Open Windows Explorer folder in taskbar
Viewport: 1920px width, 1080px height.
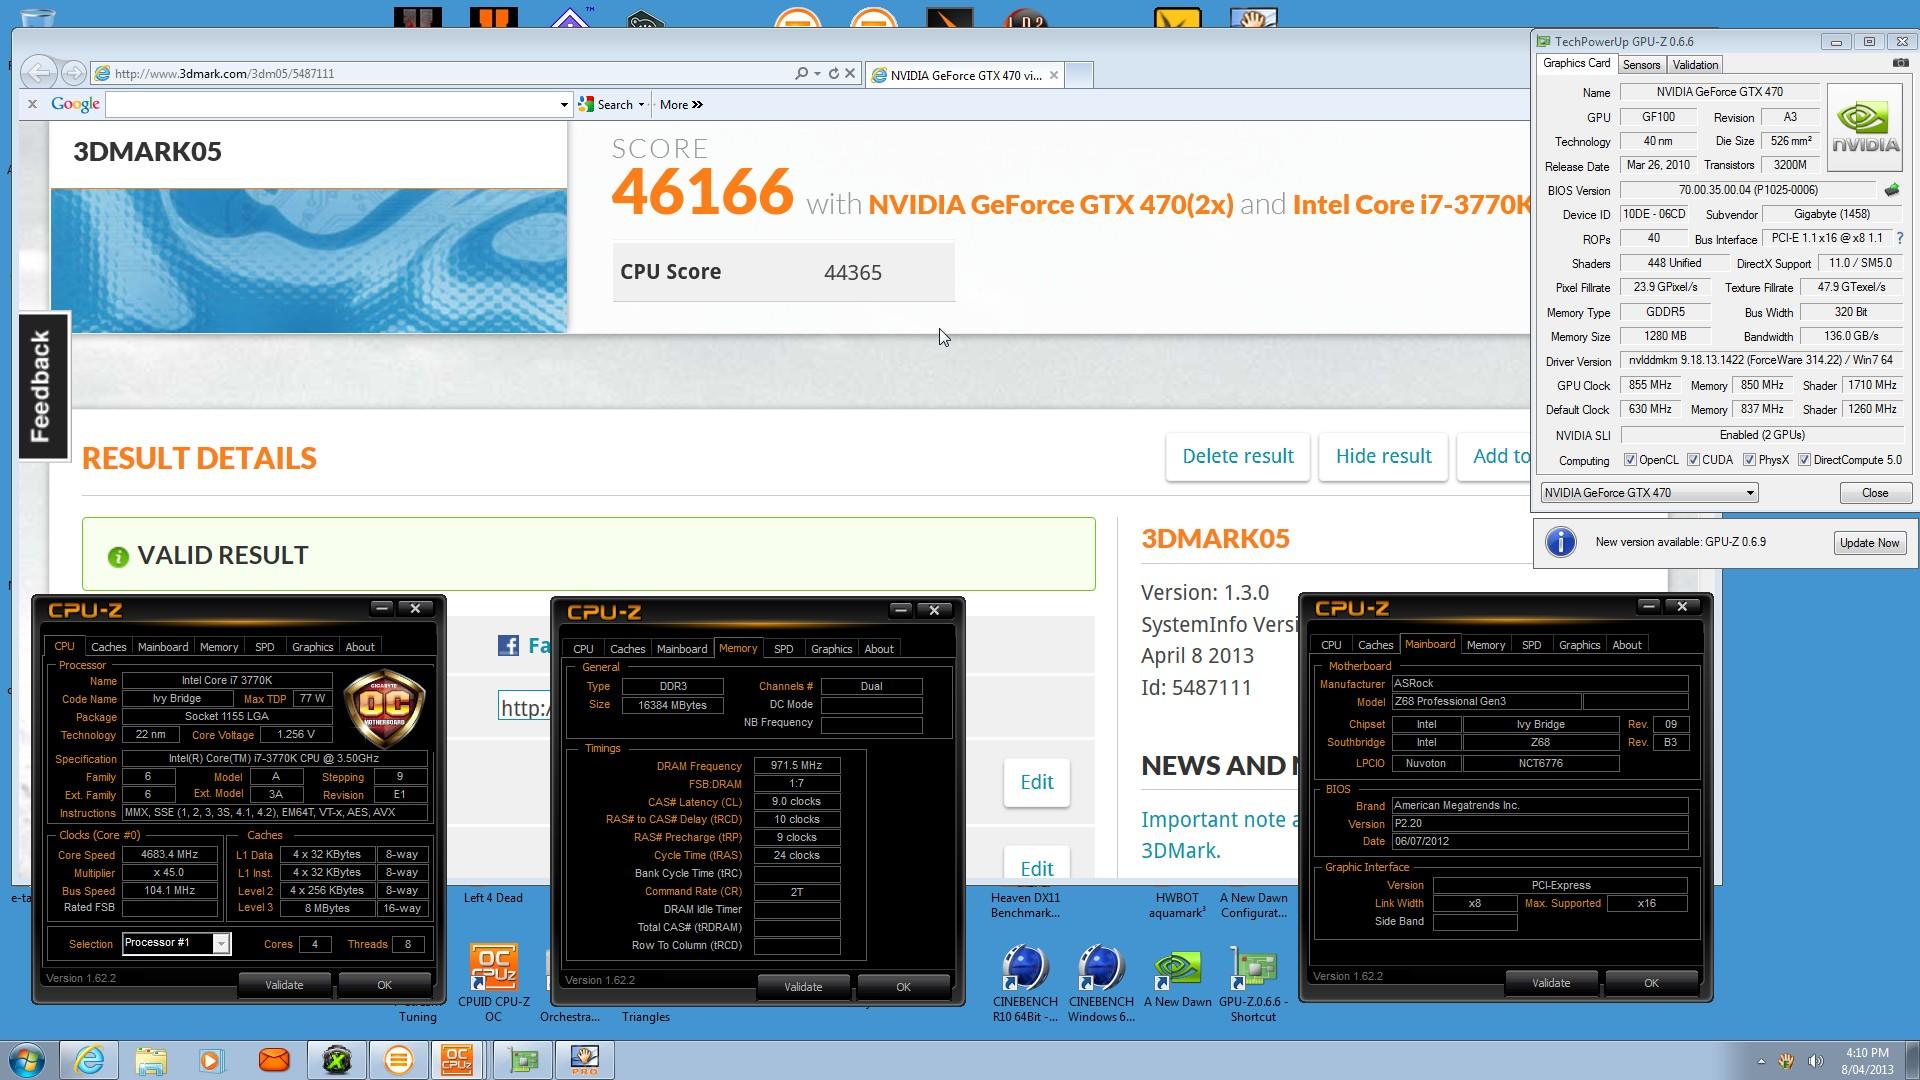click(151, 1060)
